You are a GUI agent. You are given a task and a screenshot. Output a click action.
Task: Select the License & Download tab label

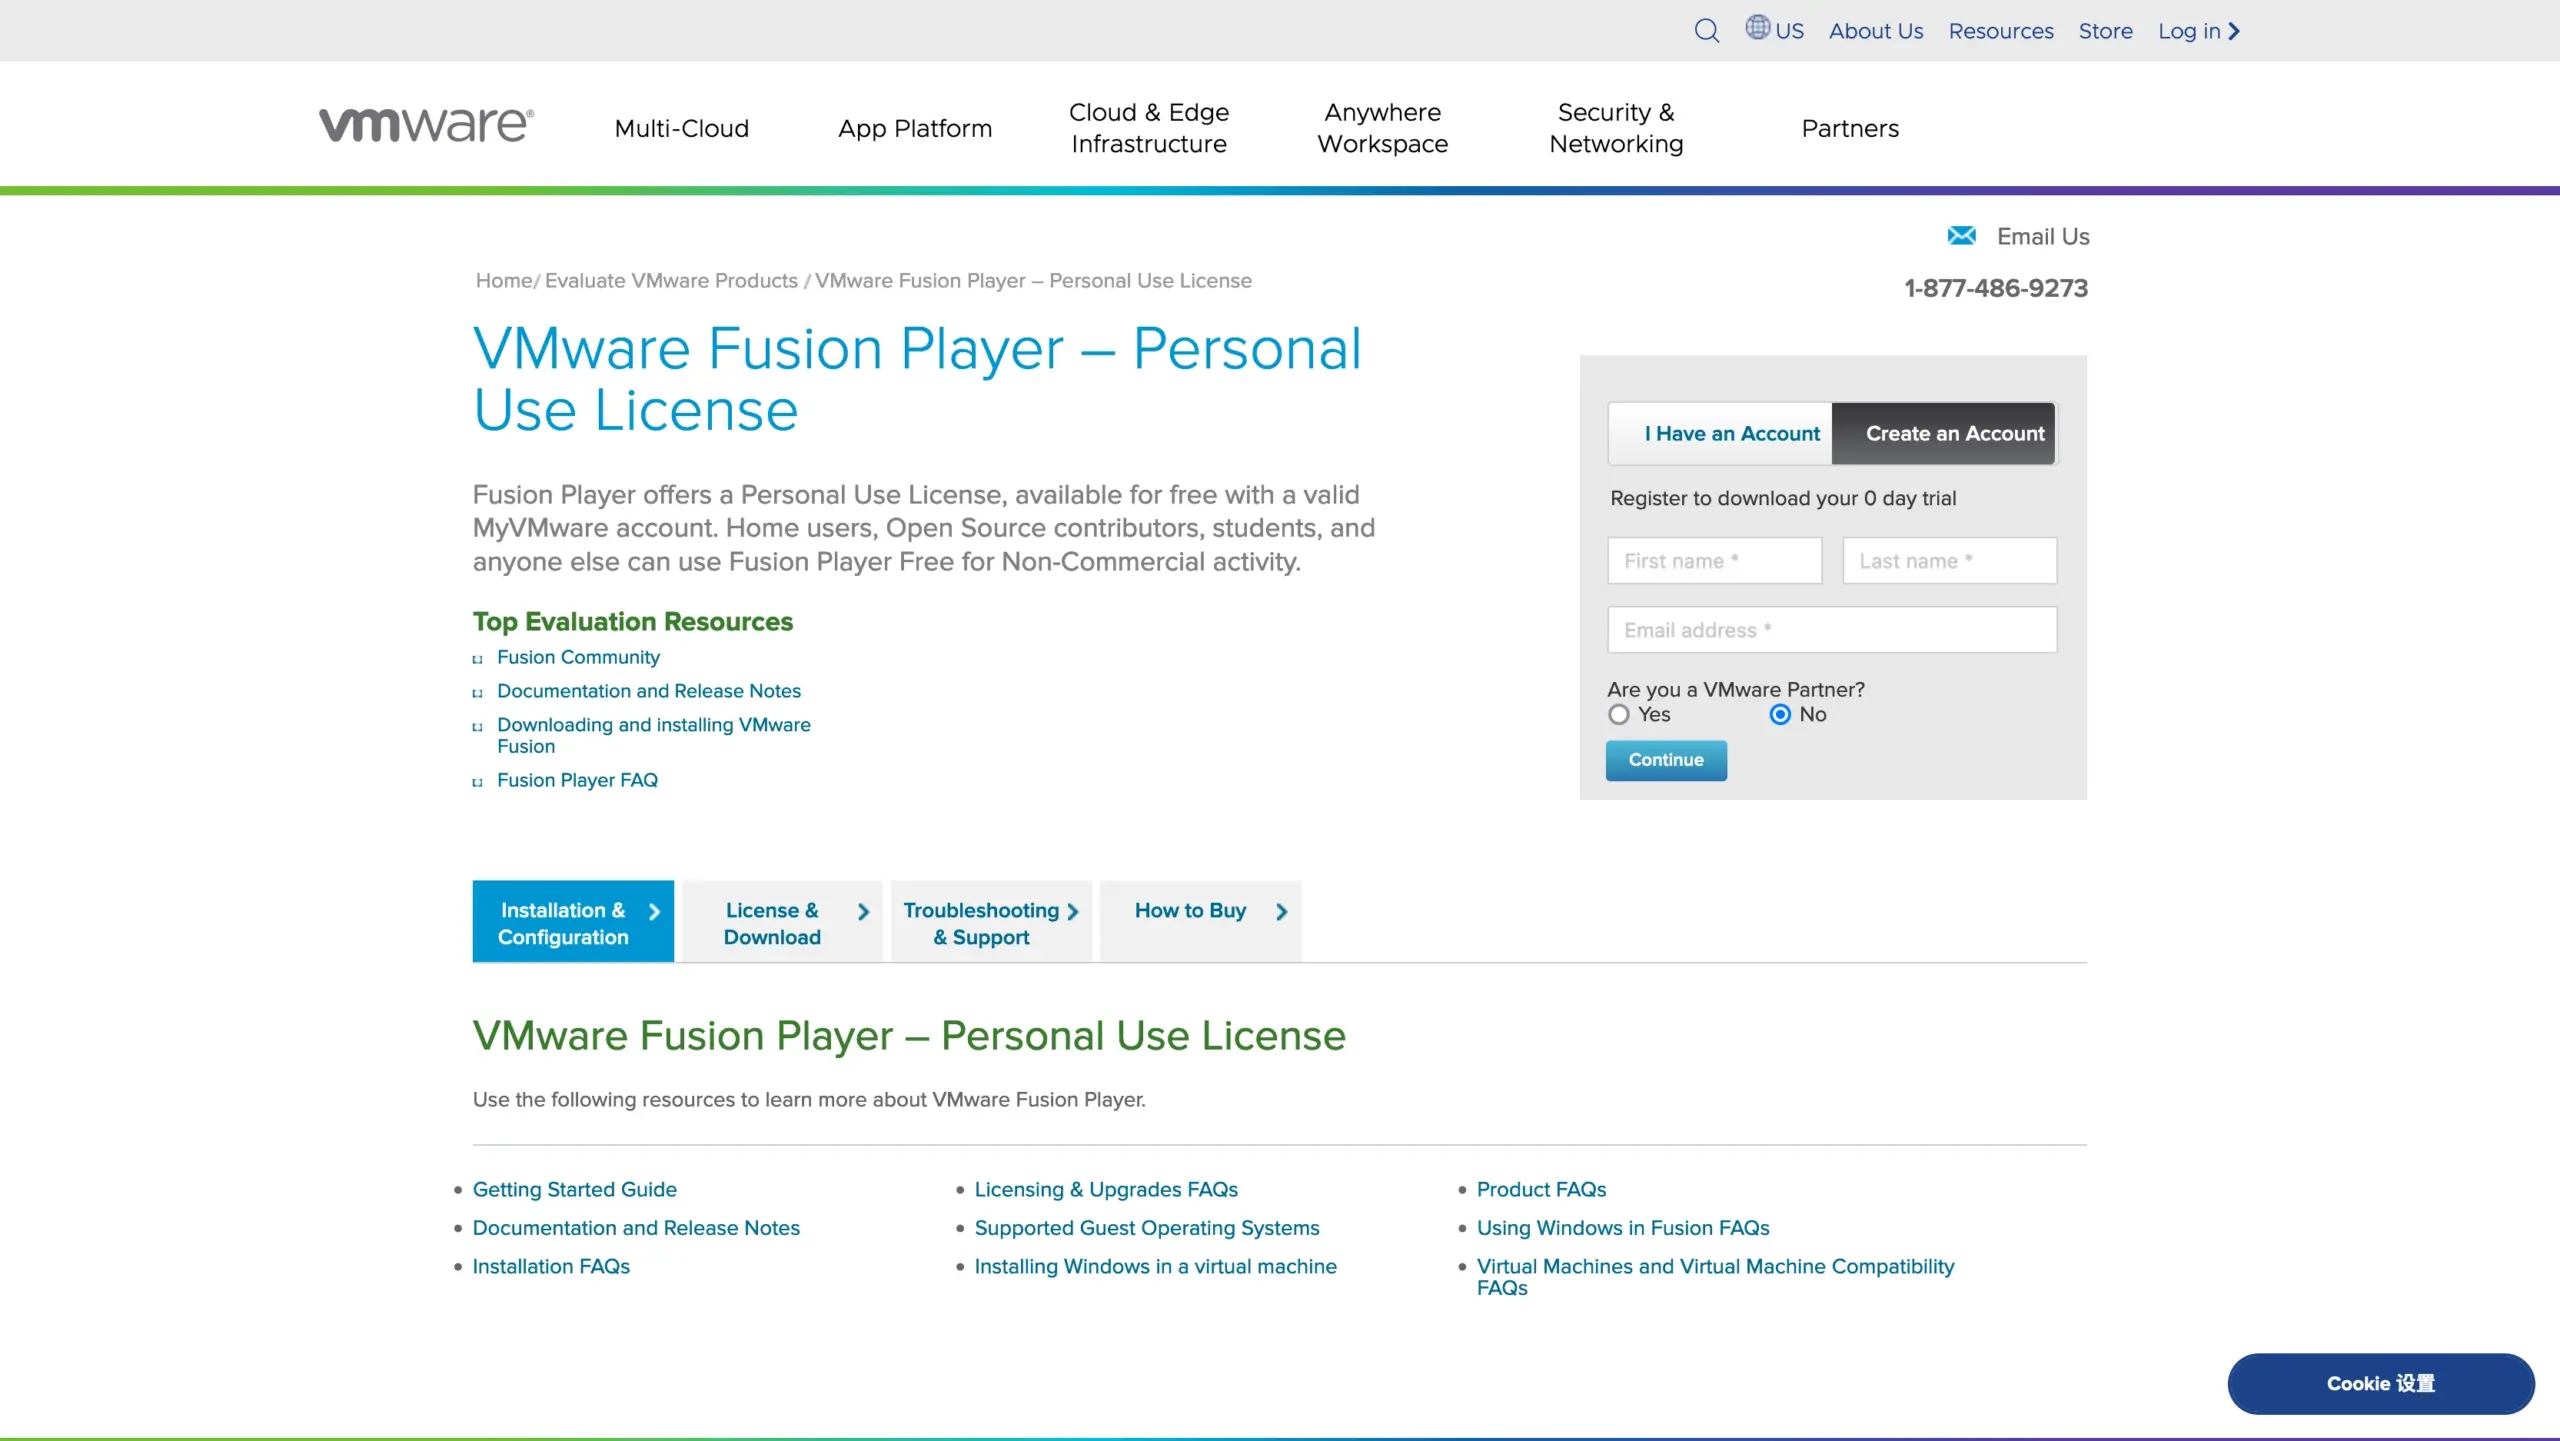pyautogui.click(x=772, y=924)
